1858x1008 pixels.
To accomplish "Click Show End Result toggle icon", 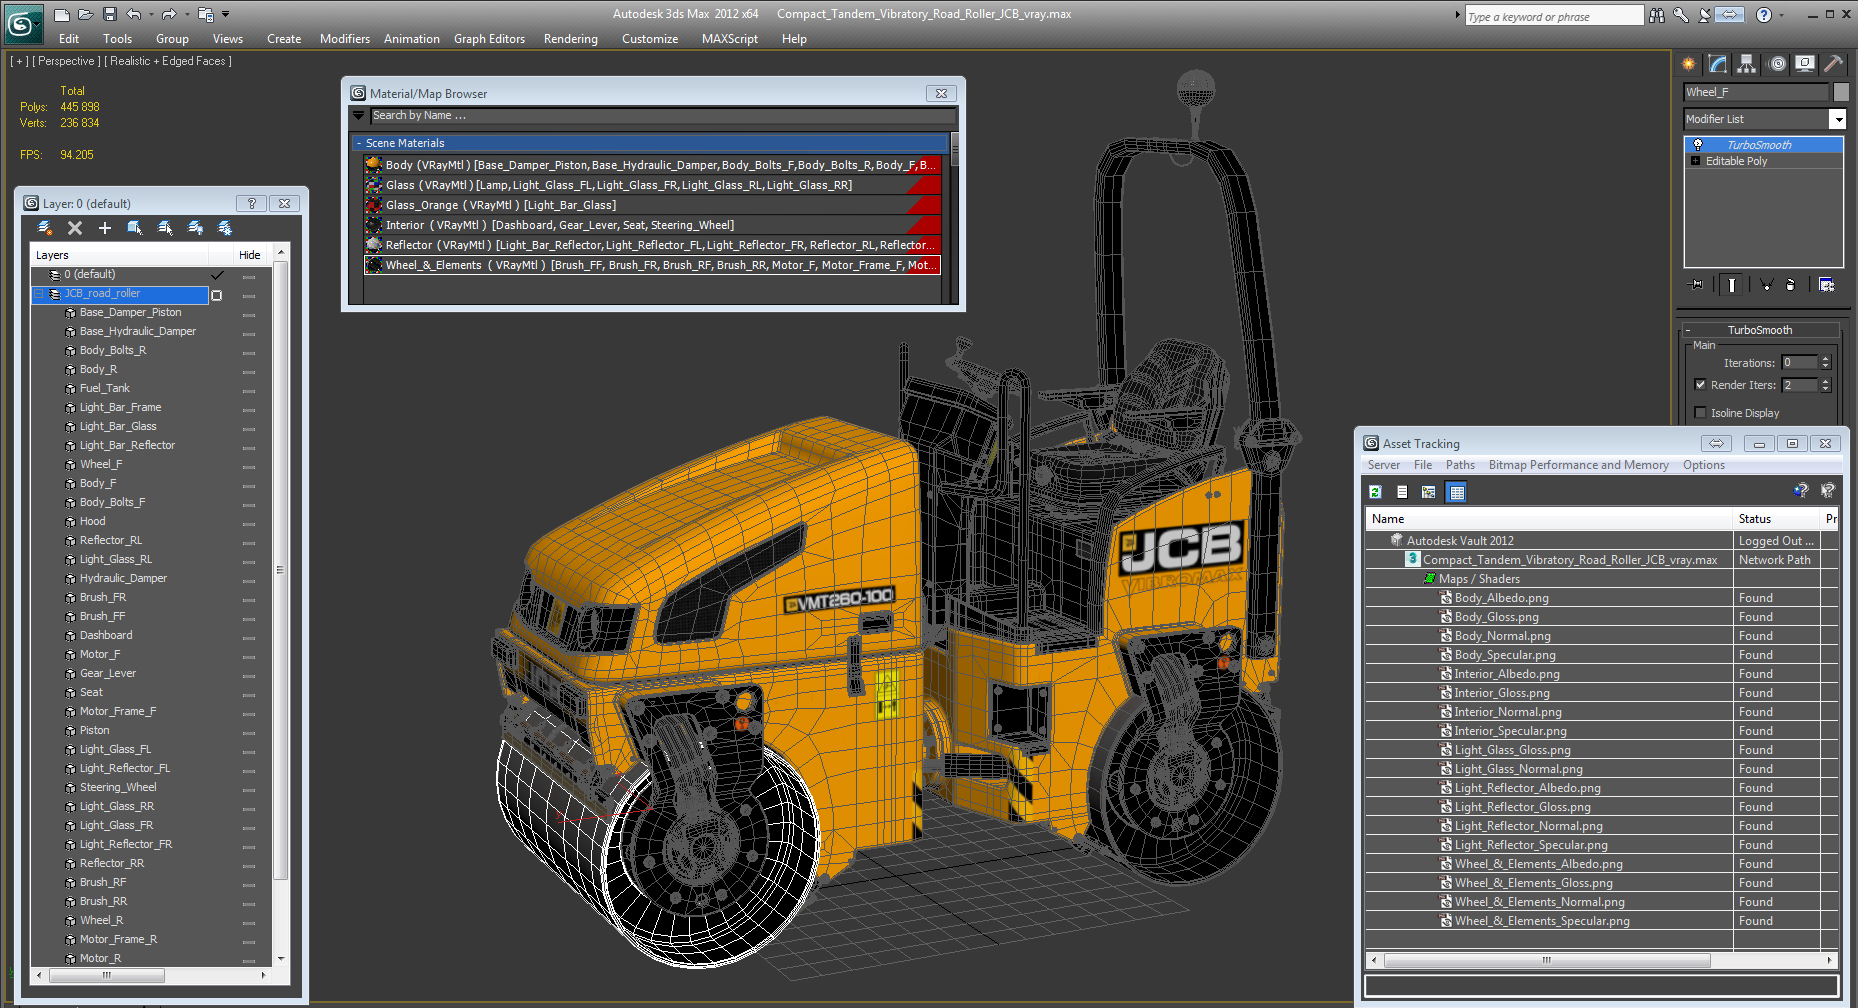I will 1732,285.
